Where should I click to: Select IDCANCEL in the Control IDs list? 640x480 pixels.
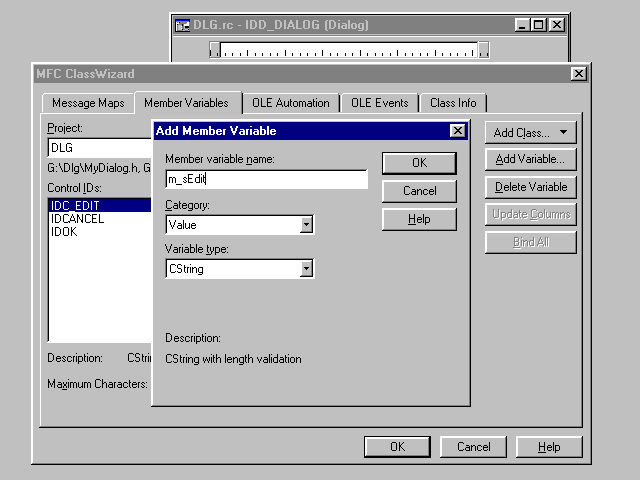click(77, 219)
